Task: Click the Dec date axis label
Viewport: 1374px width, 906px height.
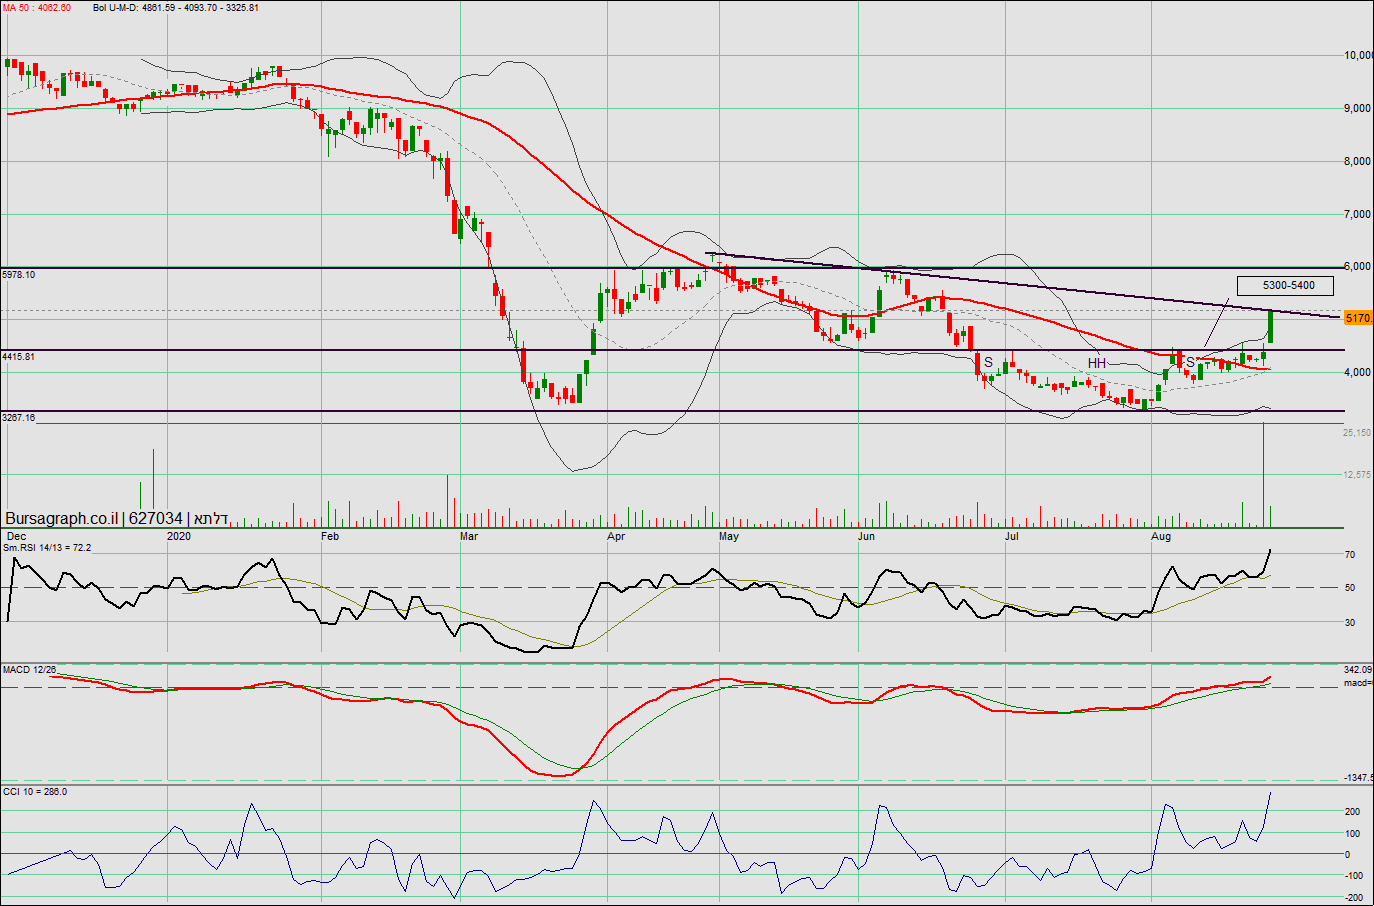Action: 16,537
